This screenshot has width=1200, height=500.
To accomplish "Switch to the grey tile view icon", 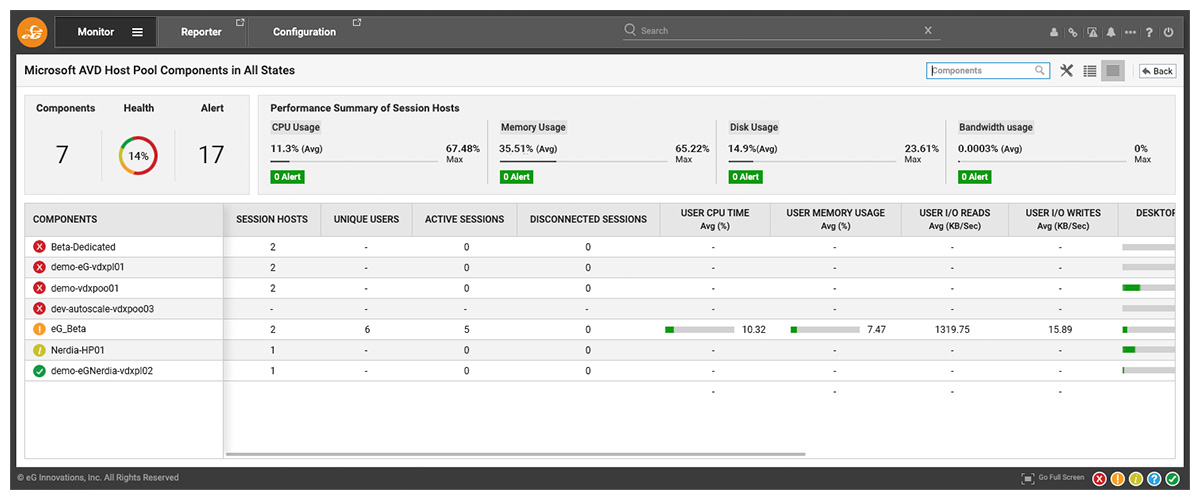I will (x=1113, y=71).
